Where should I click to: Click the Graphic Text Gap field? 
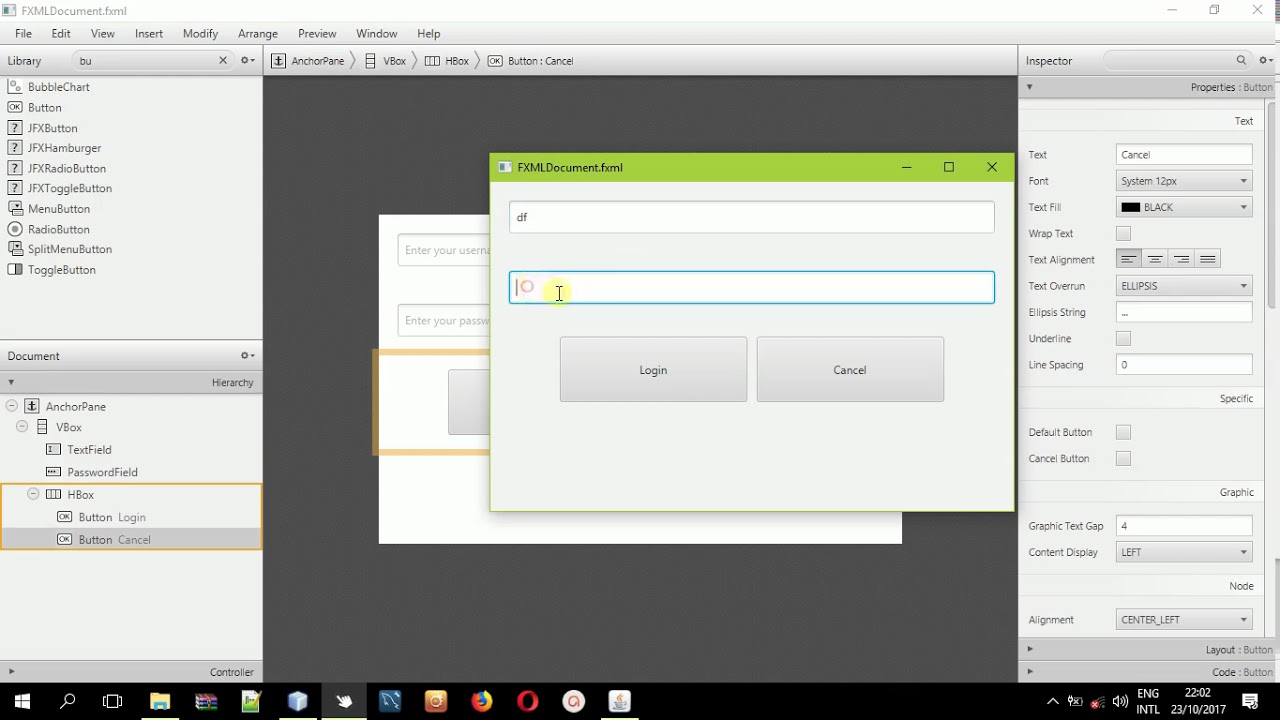pyautogui.click(x=1184, y=526)
